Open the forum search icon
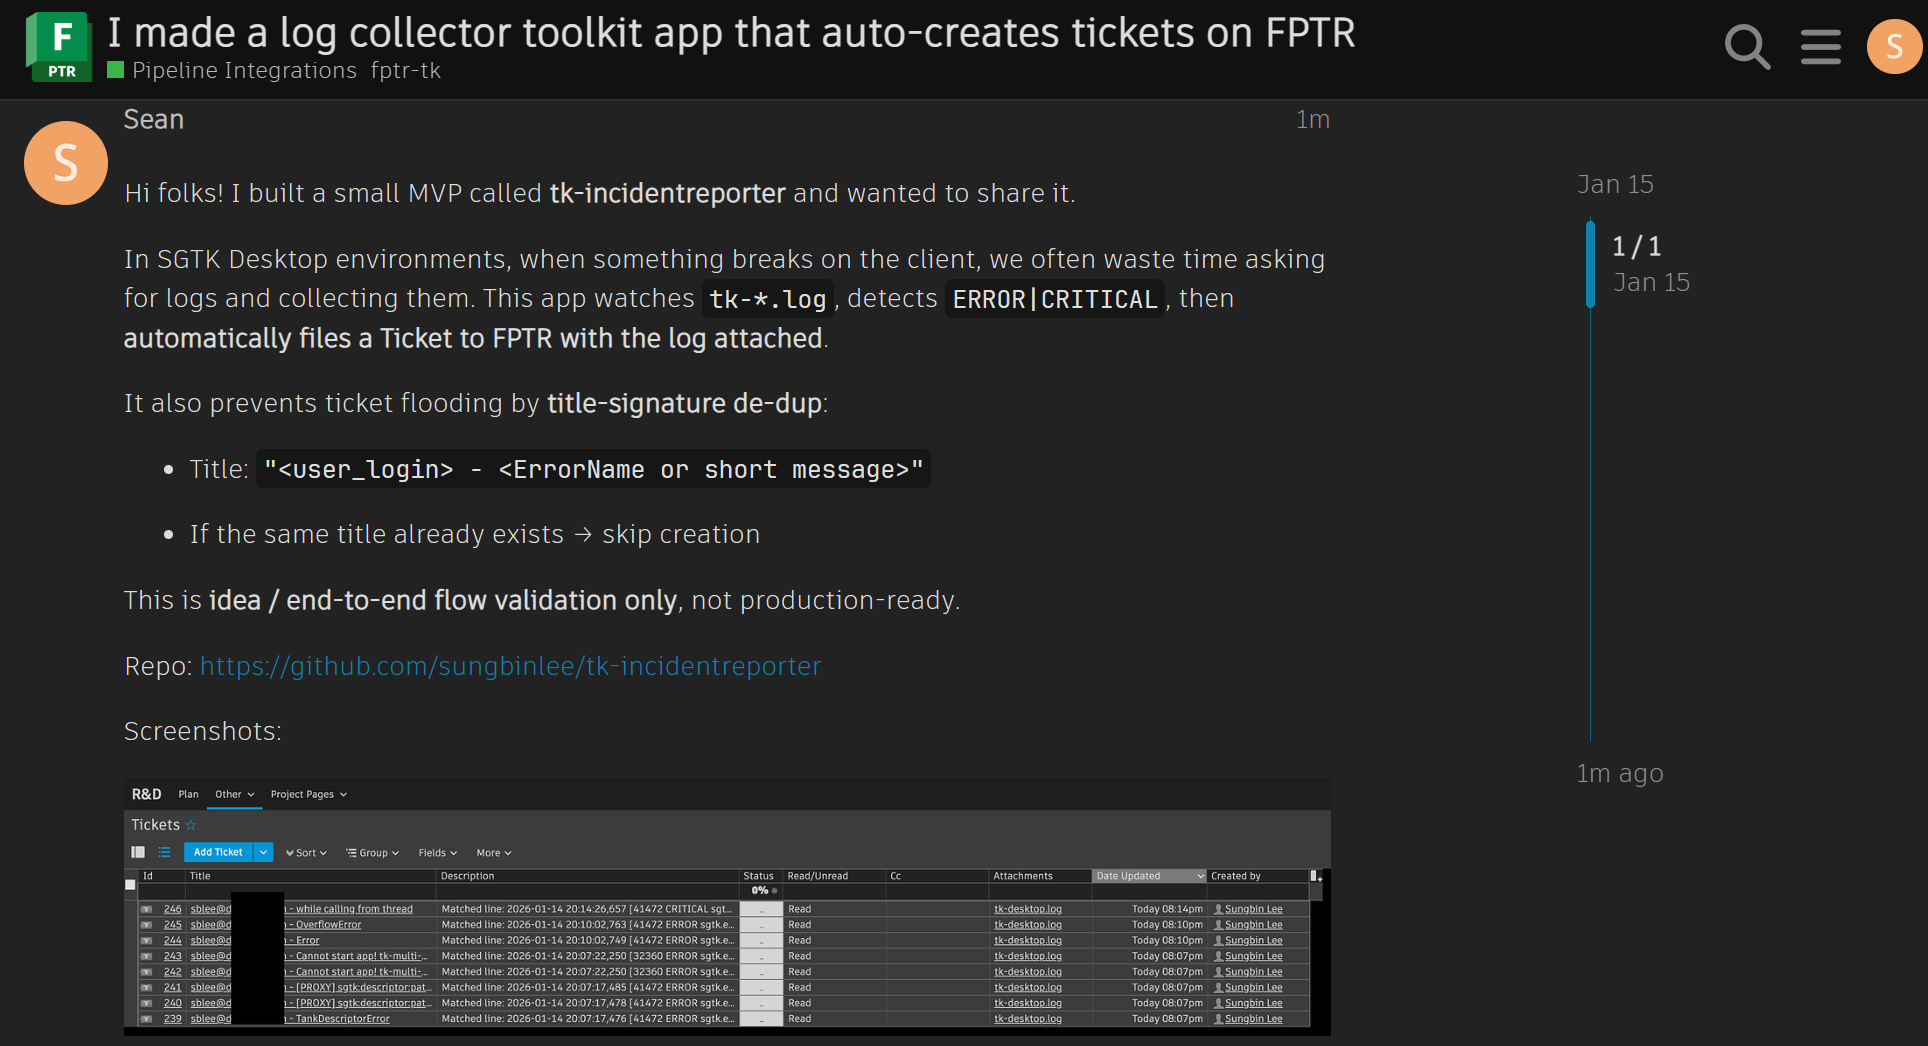 tap(1747, 47)
